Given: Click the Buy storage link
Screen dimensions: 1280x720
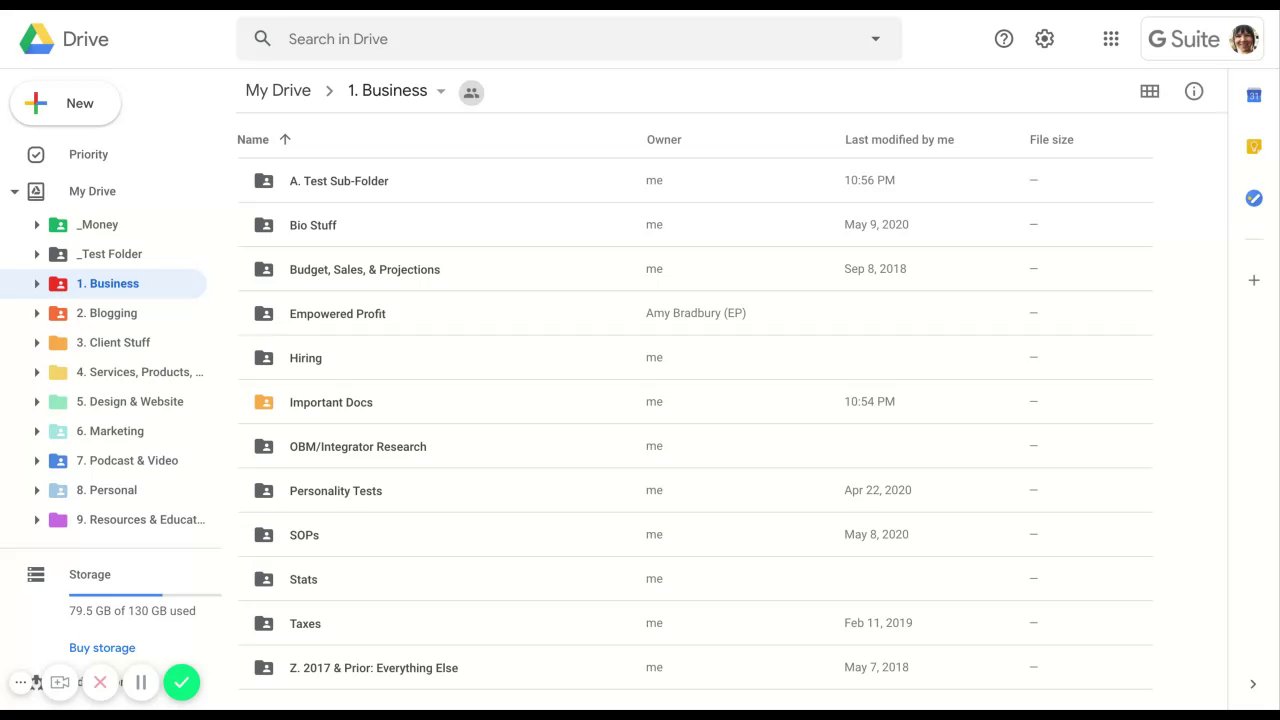Looking at the screenshot, I should (x=102, y=648).
